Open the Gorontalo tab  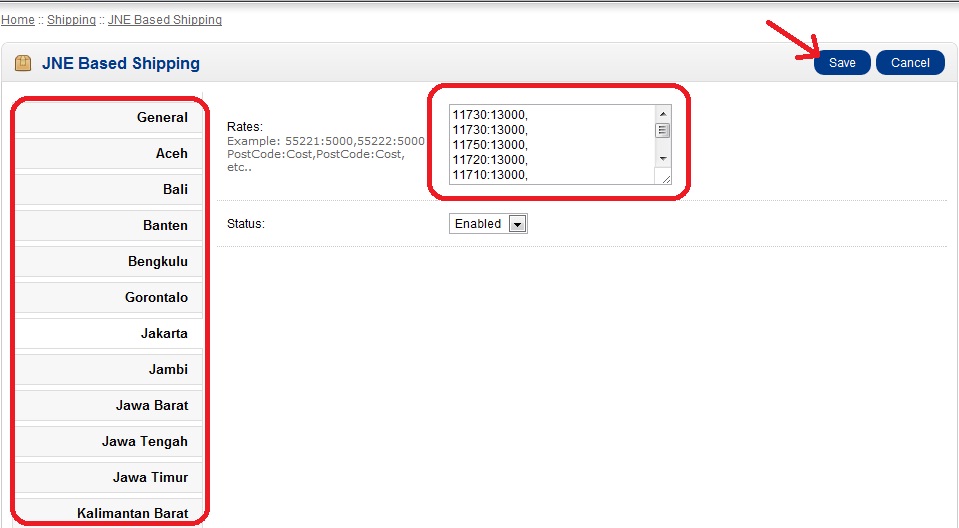[x=110, y=298]
